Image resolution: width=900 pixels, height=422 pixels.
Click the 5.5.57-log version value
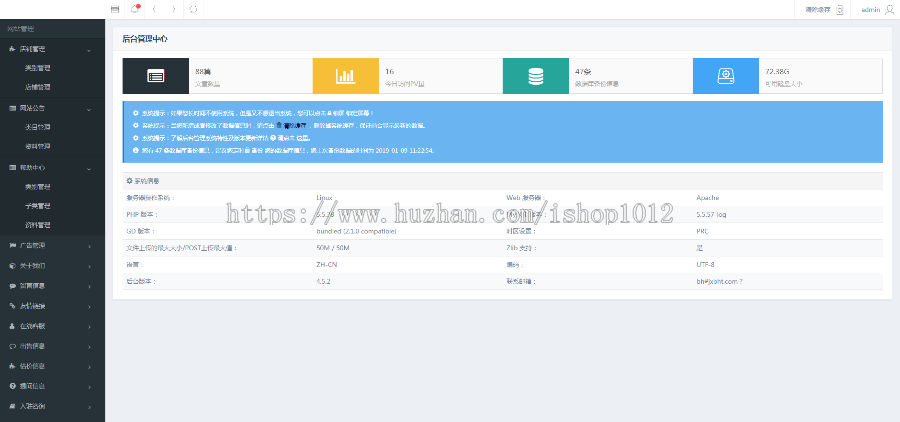click(711, 214)
